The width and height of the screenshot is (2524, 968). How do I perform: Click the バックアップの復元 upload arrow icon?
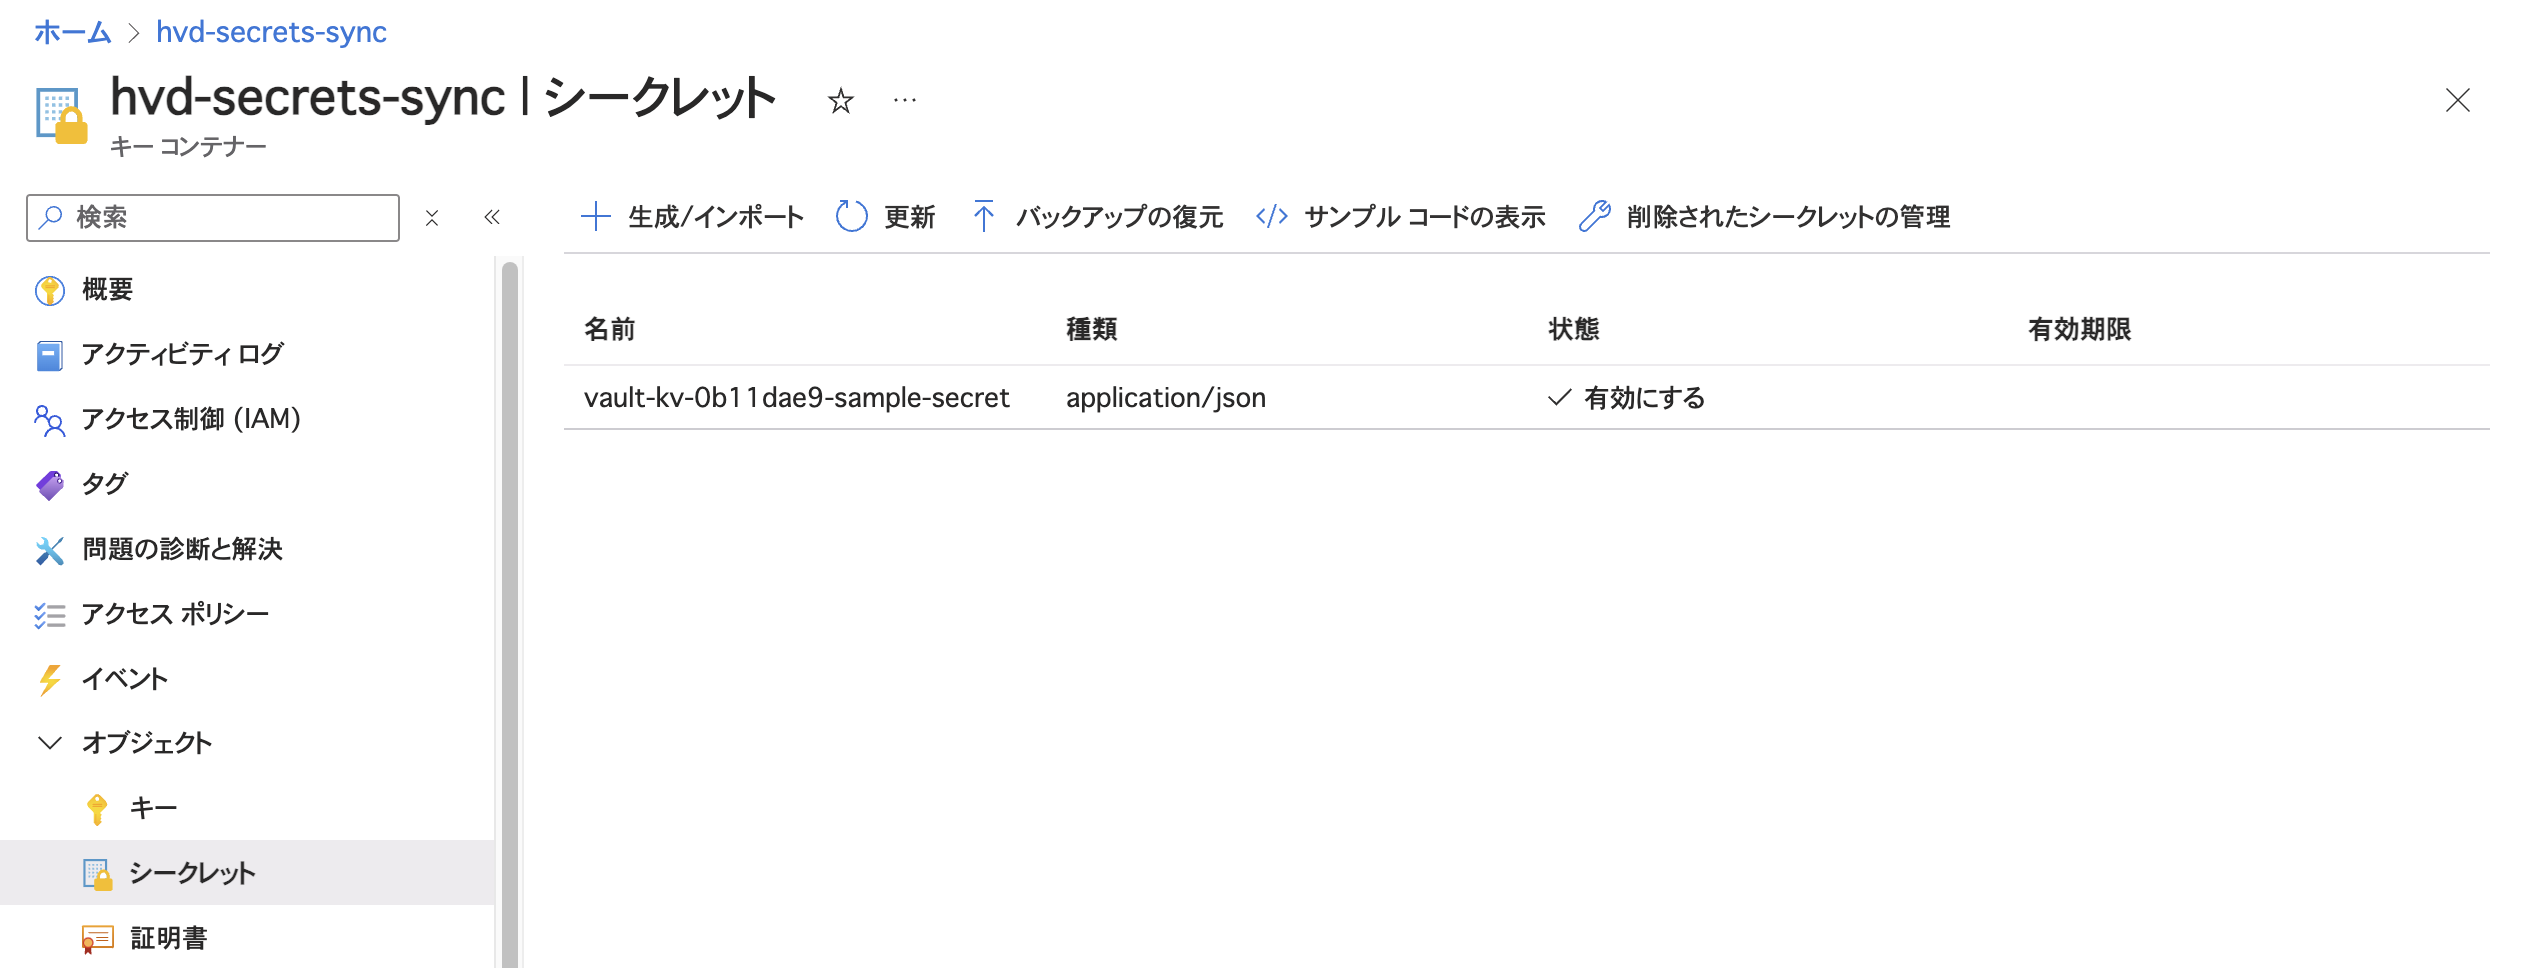(983, 217)
